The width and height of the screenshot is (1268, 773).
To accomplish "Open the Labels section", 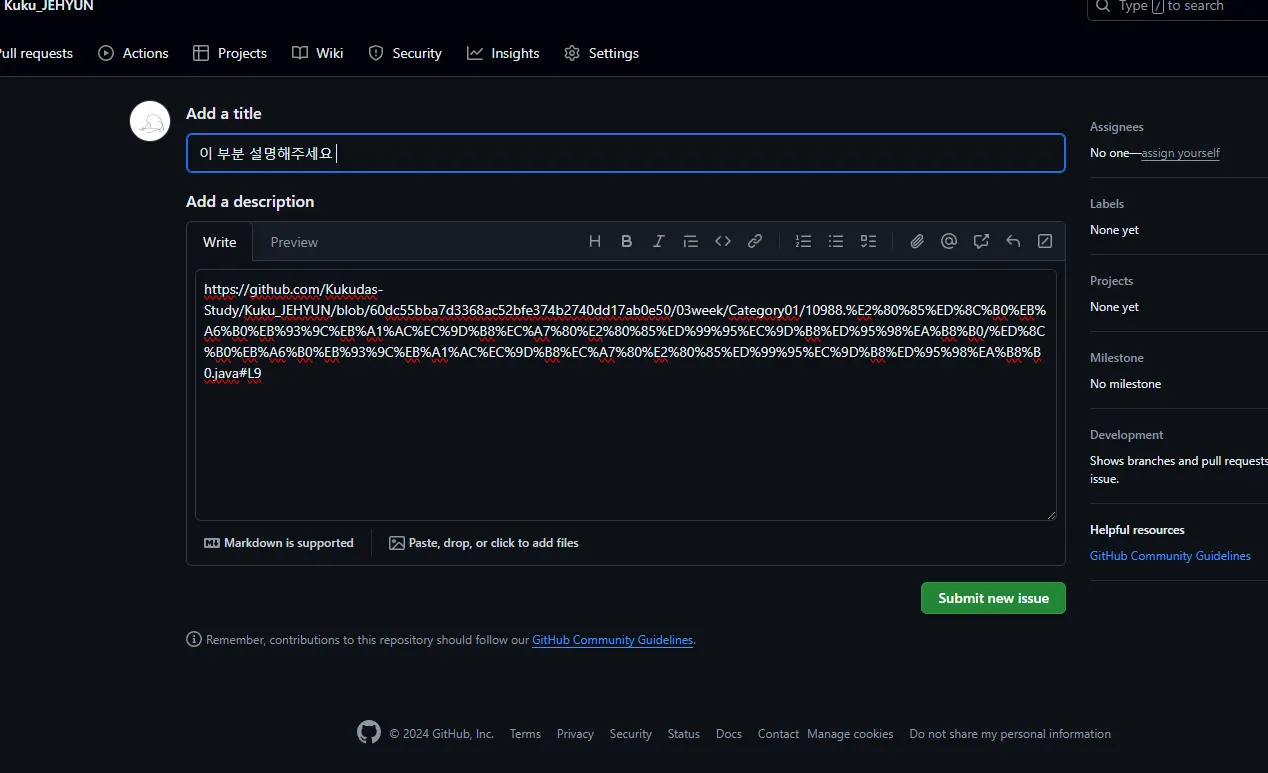I will point(1107,204).
